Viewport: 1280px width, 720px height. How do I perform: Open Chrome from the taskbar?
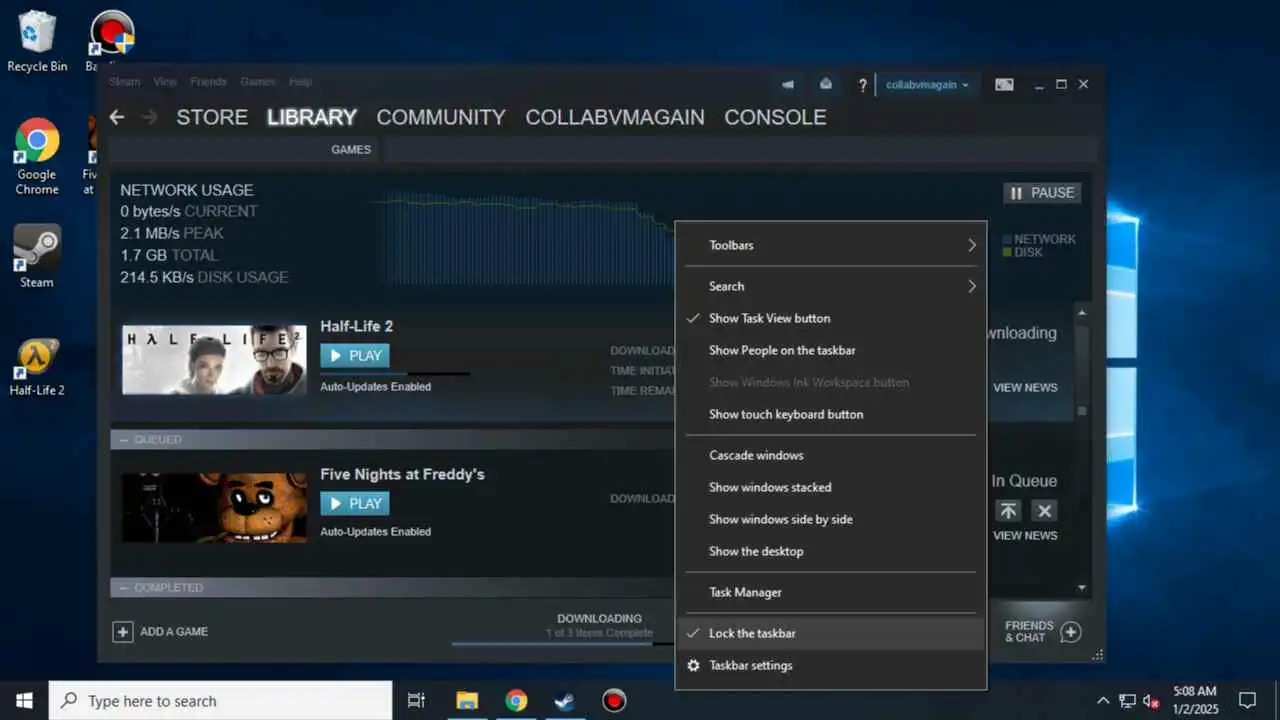tap(516, 700)
